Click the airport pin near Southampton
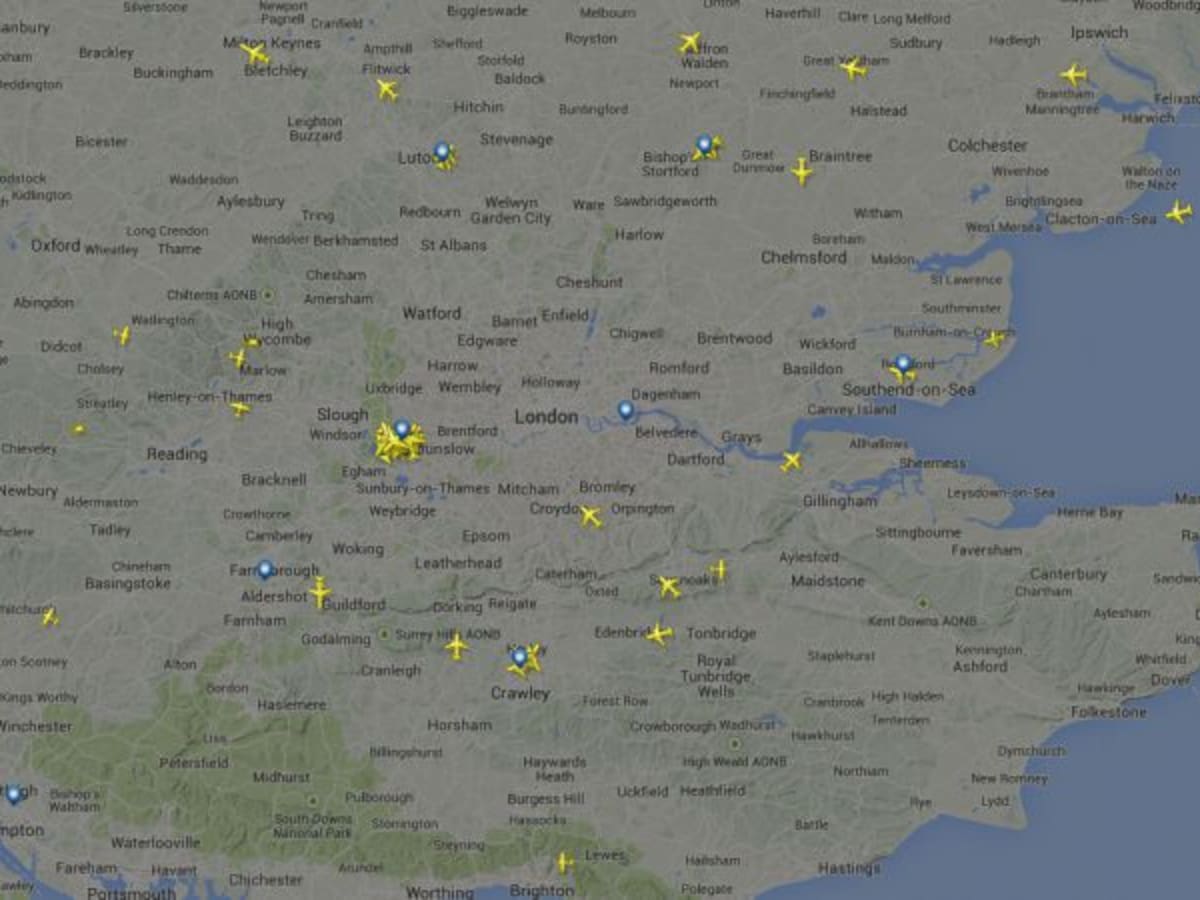This screenshot has height=900, width=1200. [14, 794]
